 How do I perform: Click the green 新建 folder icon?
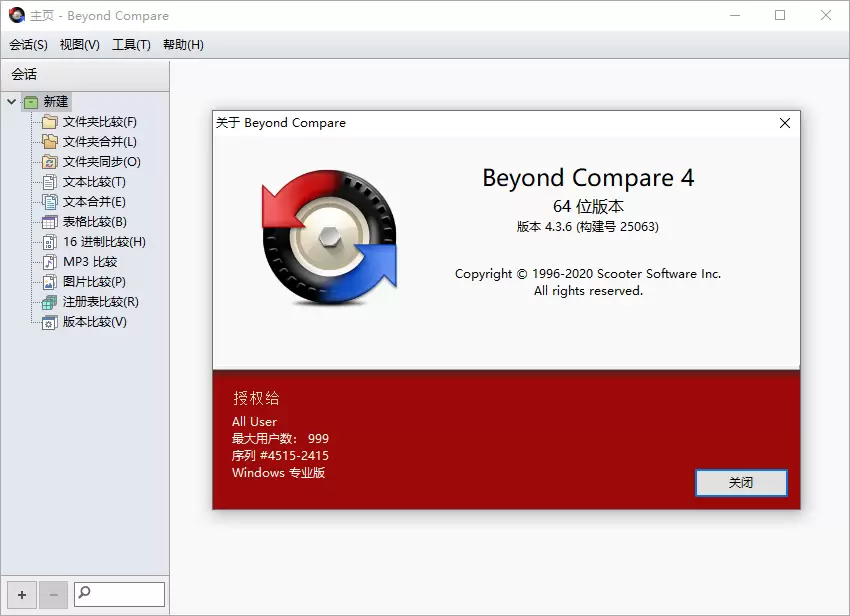click(31, 102)
